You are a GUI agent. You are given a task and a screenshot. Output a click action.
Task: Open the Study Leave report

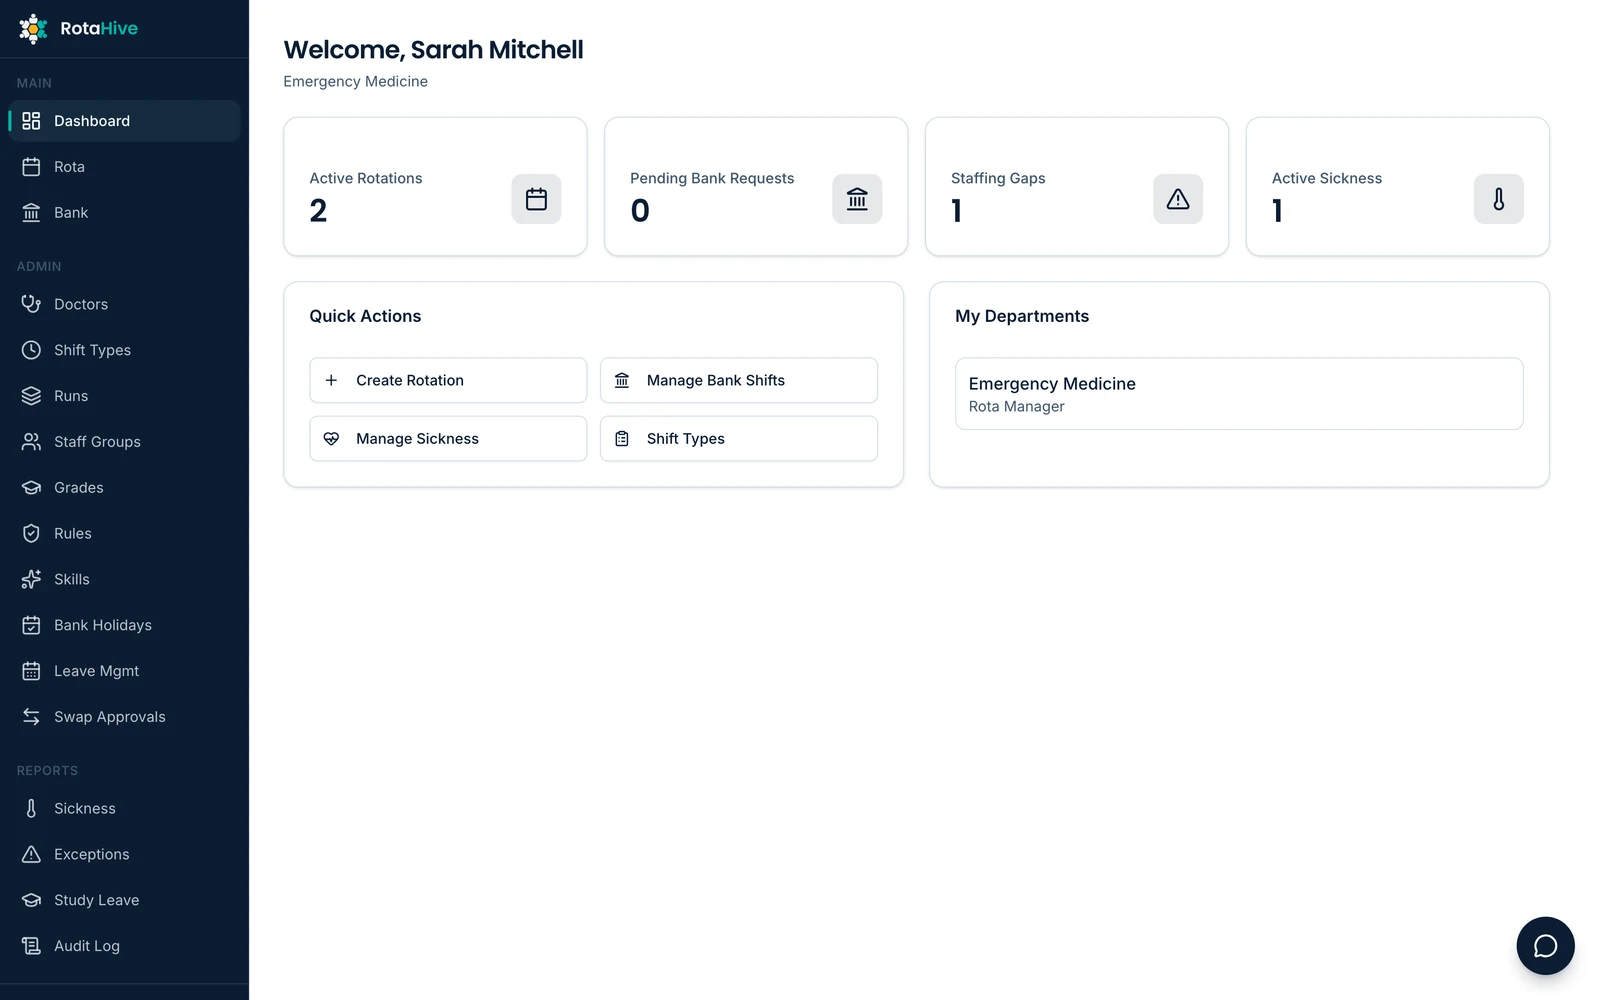124,900
